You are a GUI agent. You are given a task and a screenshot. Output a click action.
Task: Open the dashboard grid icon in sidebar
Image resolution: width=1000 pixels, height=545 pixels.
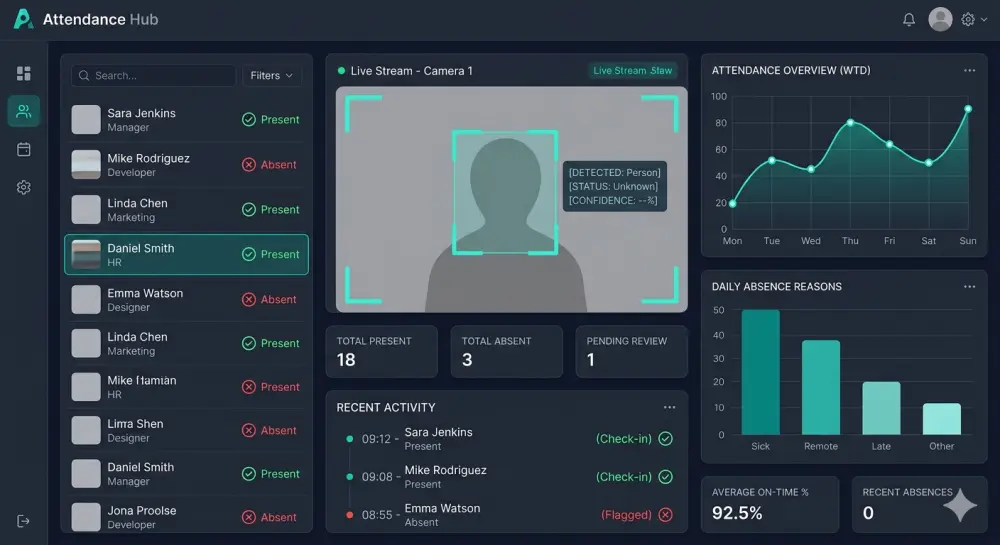click(24, 73)
